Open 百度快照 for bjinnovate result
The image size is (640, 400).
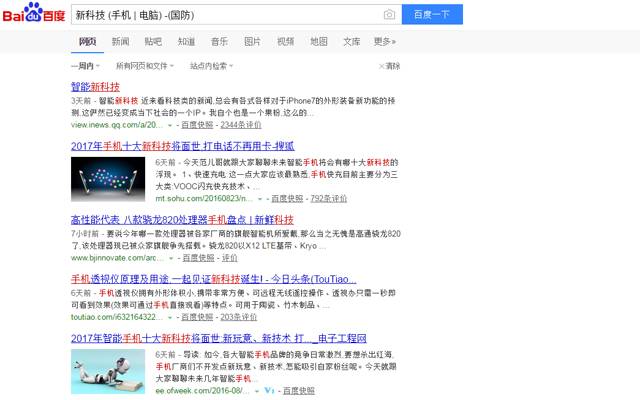198,258
